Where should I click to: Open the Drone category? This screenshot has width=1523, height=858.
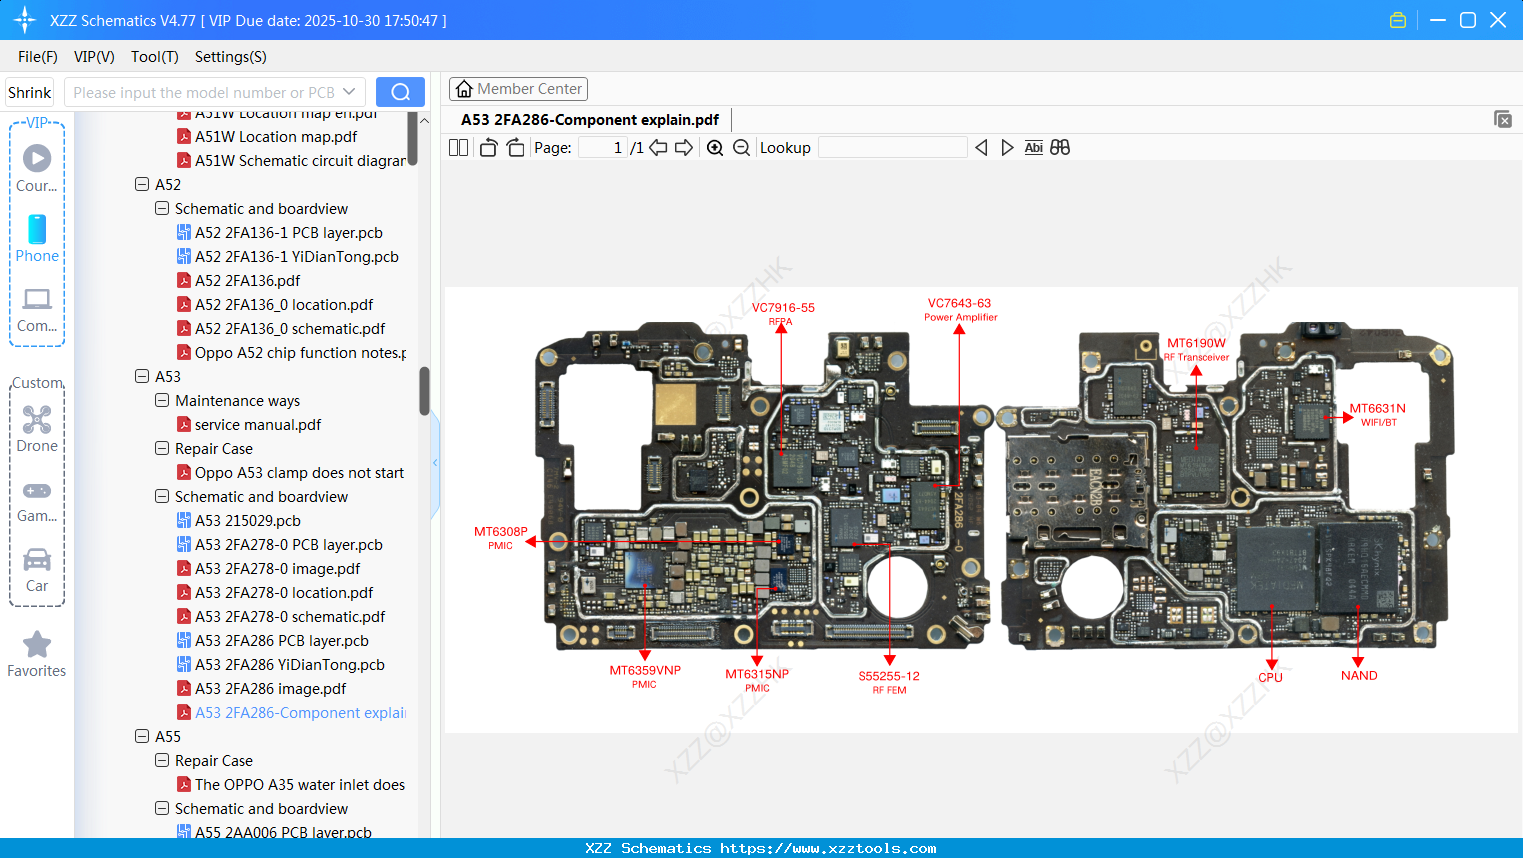pos(37,429)
